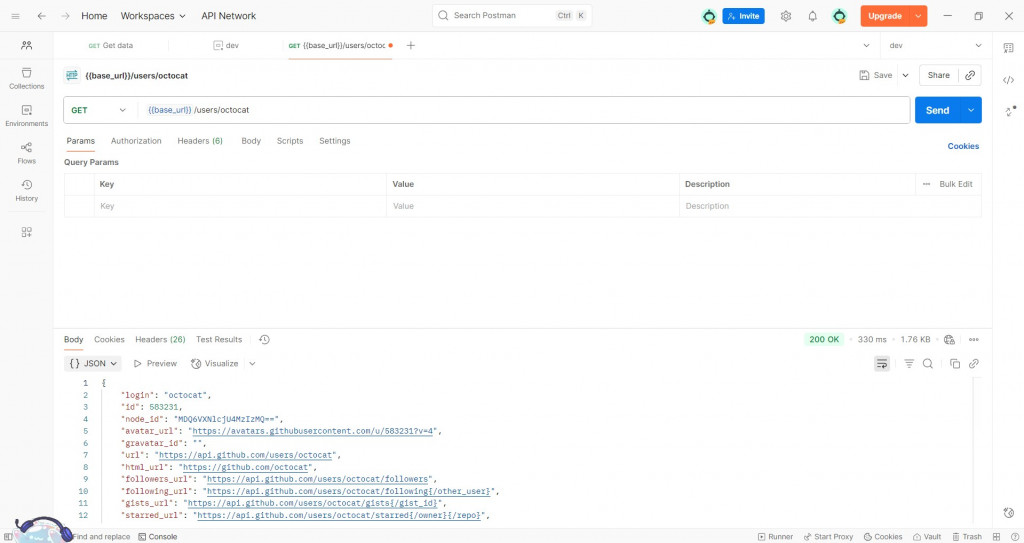
Task: Click the query params Value field
Action: 533,206
